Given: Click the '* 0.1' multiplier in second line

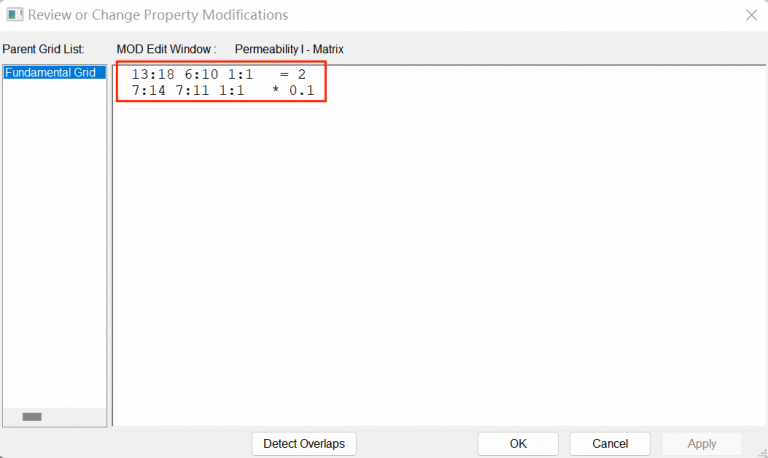Looking at the screenshot, I should pos(292,91).
